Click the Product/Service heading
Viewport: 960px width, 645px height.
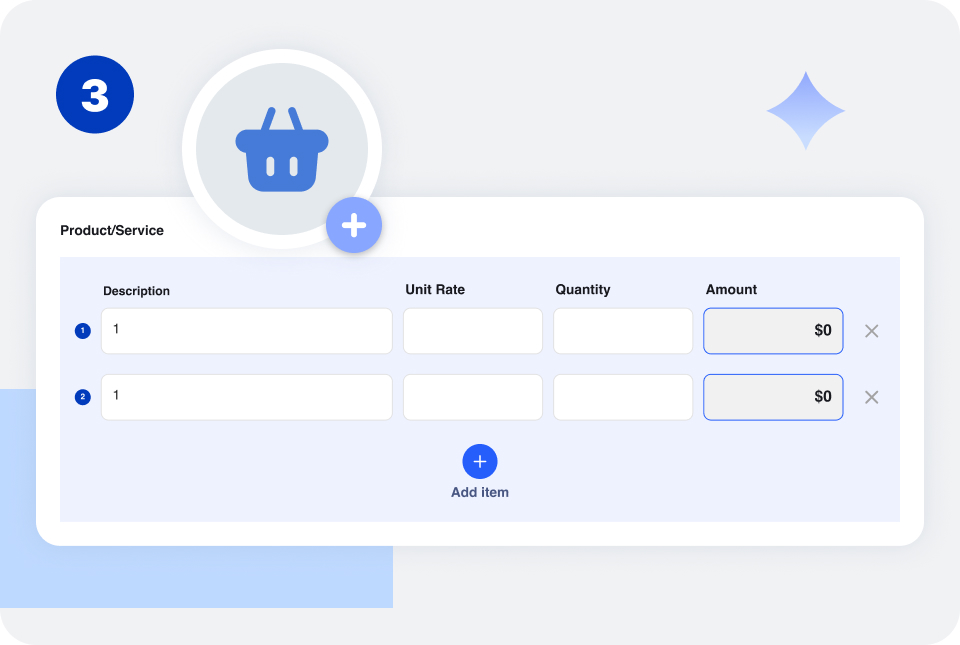(112, 230)
